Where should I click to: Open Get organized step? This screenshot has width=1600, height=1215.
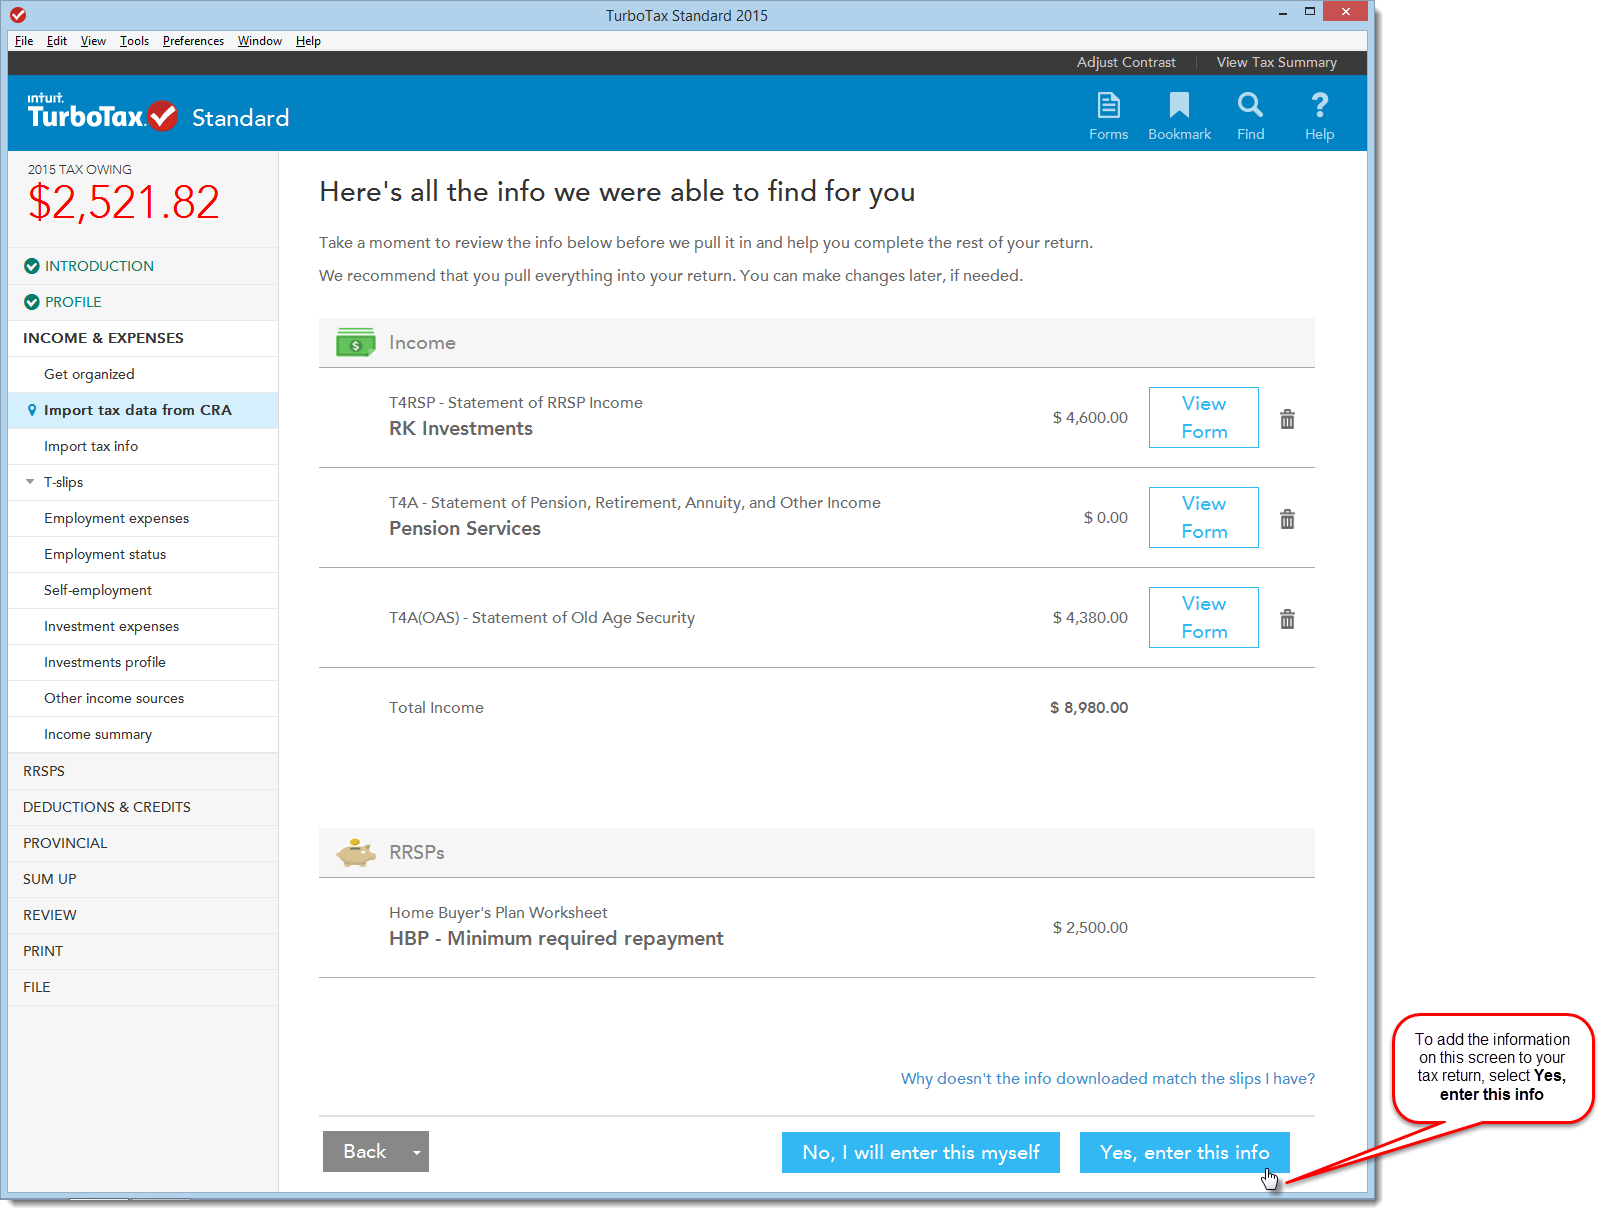pos(143,374)
